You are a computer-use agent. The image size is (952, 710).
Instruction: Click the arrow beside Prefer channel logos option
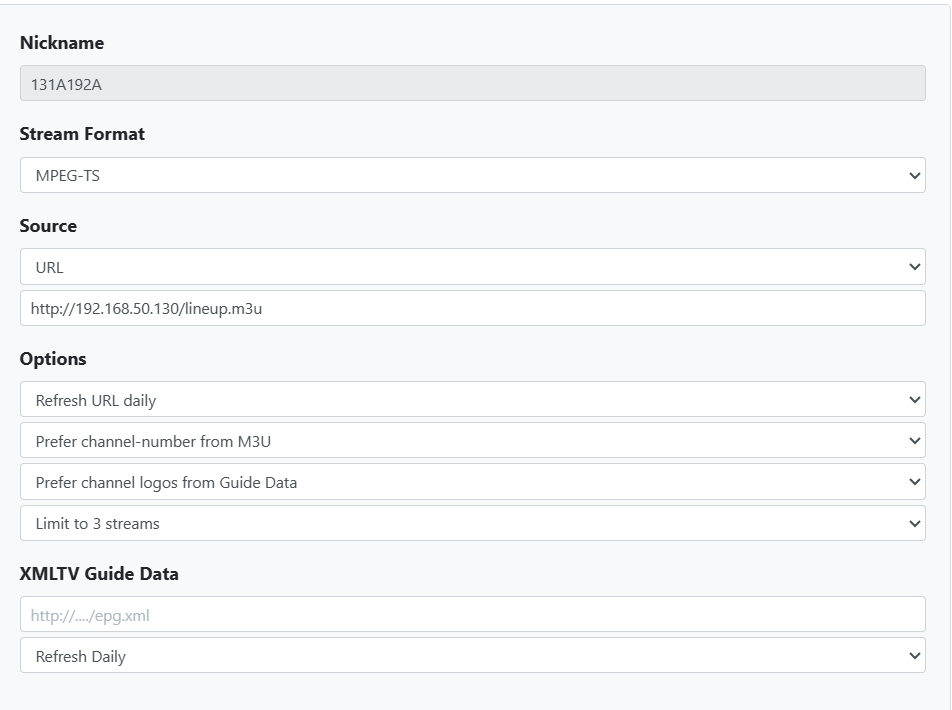tap(914, 482)
